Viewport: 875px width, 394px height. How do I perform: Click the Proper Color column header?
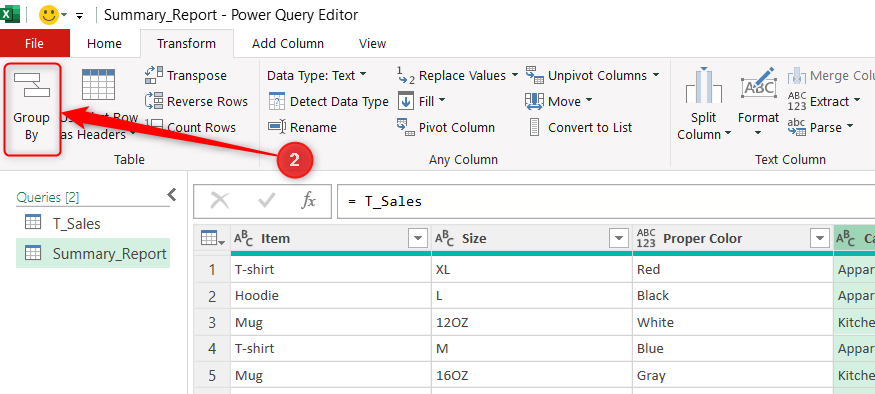(x=733, y=239)
